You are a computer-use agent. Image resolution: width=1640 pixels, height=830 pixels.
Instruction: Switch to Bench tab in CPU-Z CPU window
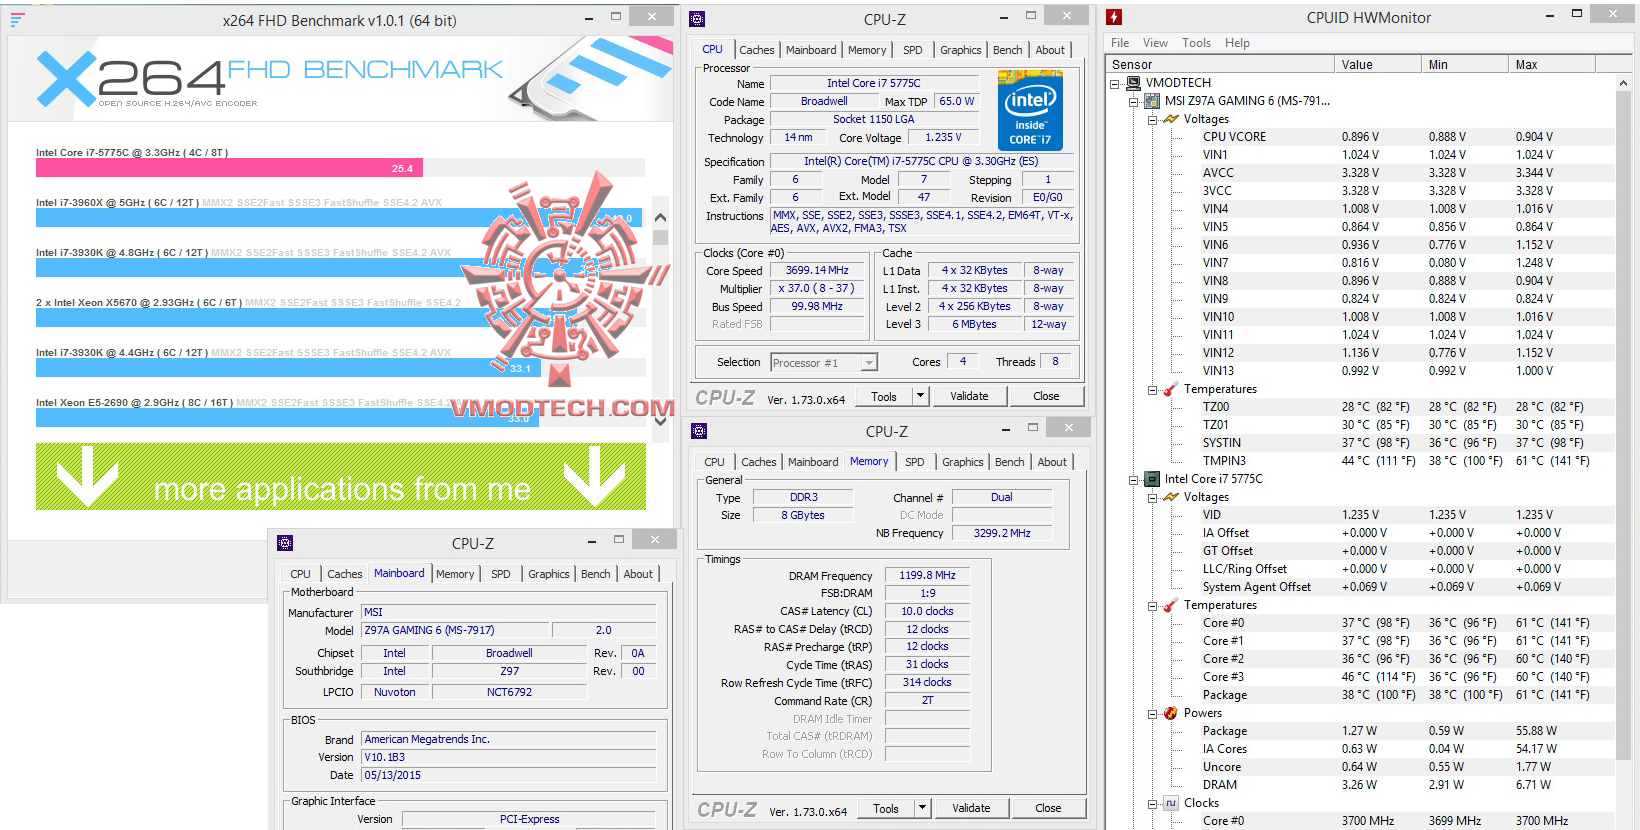click(1007, 50)
